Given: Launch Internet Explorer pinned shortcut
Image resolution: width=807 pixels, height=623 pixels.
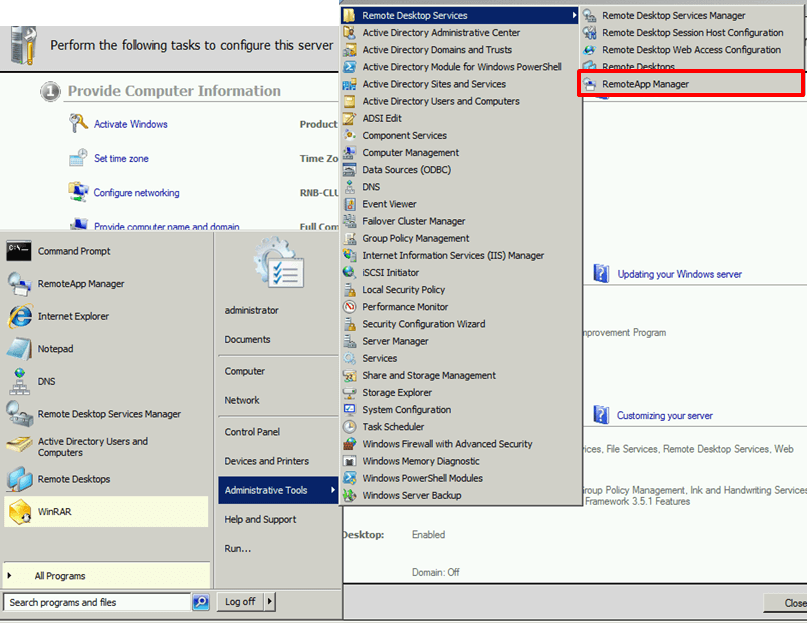Looking at the screenshot, I should coord(73,316).
